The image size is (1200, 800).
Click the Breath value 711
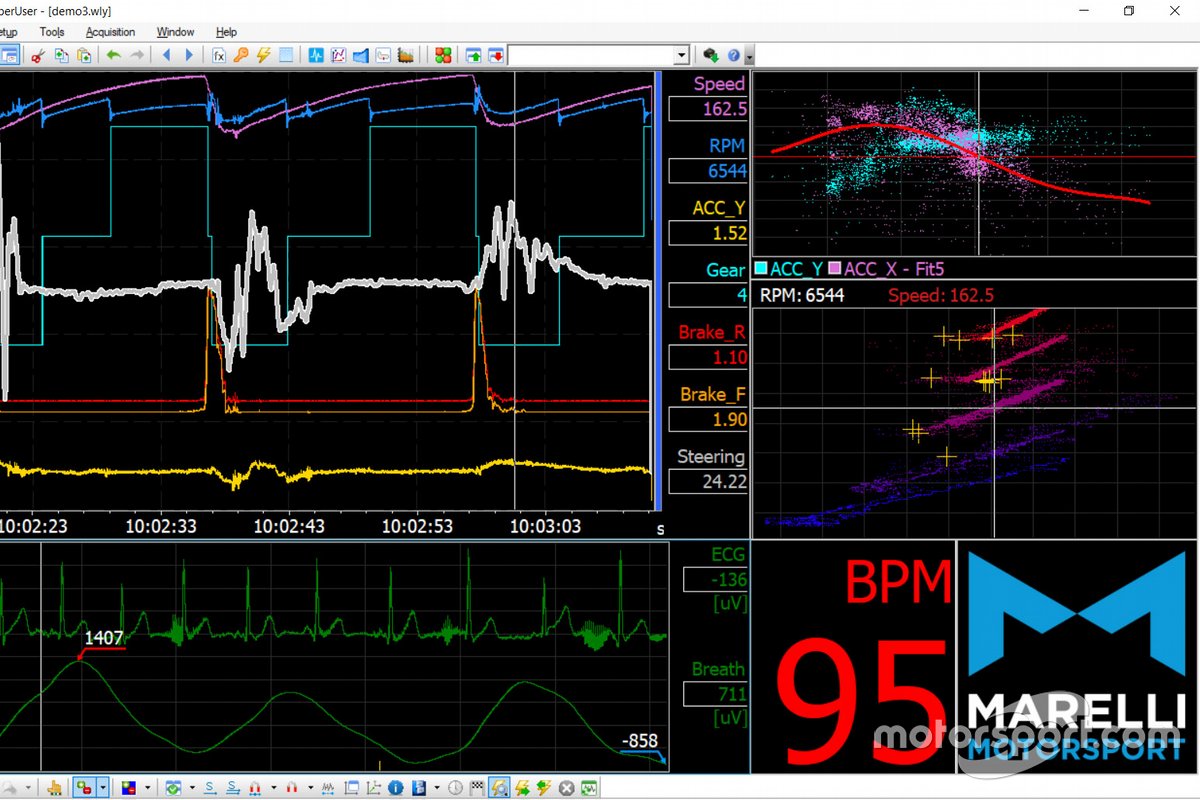point(716,693)
